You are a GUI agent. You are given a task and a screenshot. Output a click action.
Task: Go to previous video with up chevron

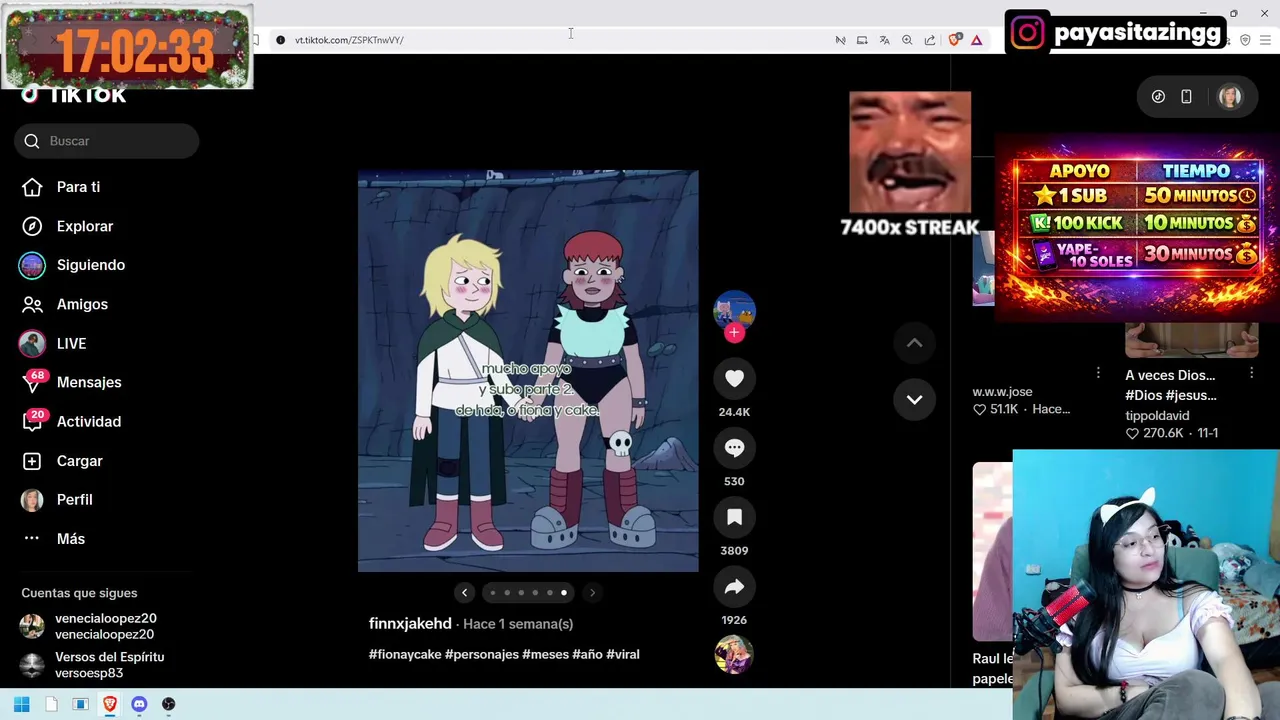point(914,343)
